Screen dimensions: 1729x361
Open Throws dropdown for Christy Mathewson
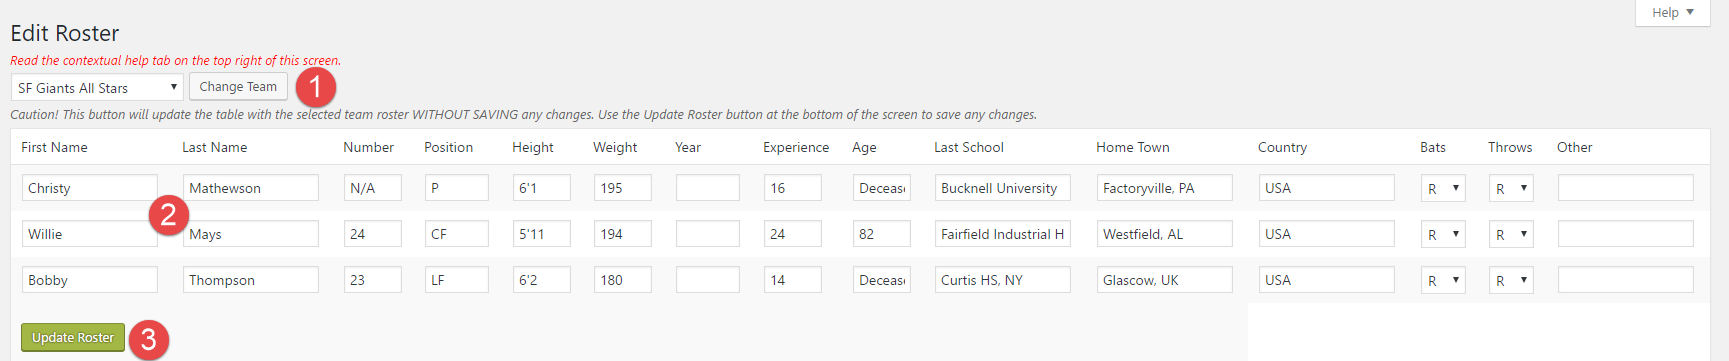pos(1511,188)
